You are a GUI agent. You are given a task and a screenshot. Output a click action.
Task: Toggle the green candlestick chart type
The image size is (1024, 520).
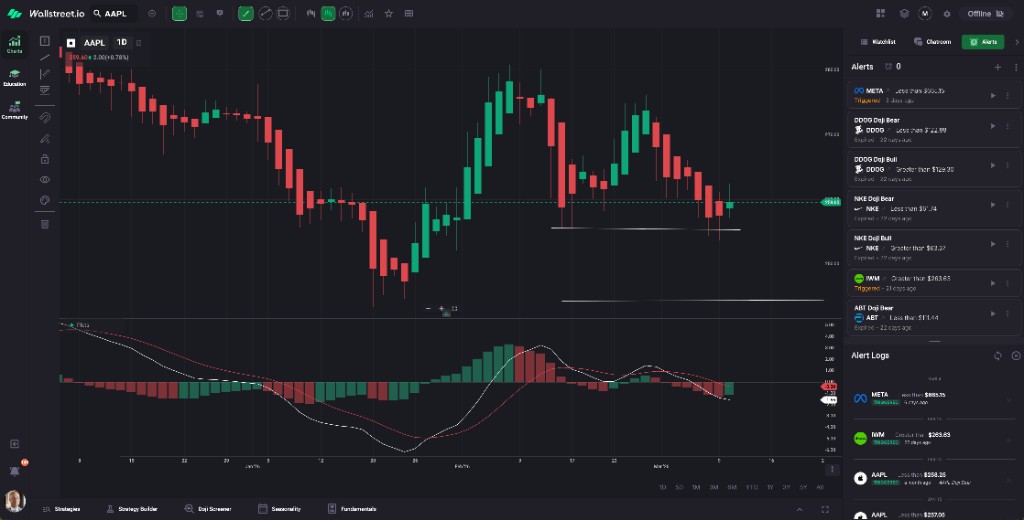328,13
